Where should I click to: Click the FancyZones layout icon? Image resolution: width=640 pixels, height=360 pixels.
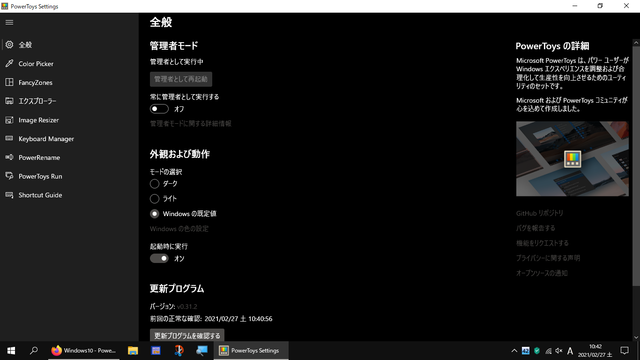(9, 82)
